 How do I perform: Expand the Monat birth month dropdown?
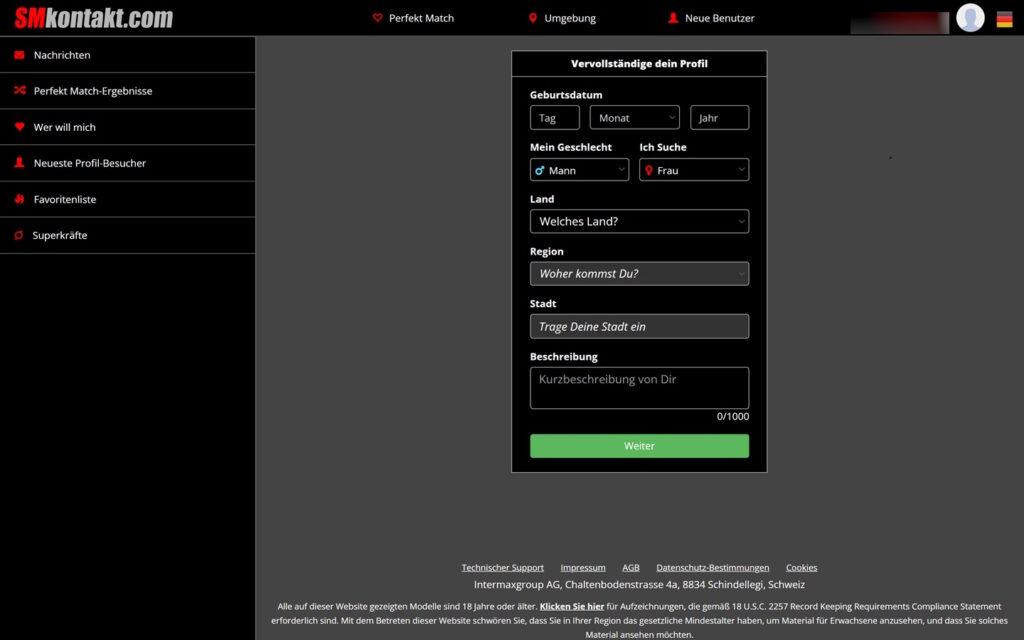pos(635,118)
